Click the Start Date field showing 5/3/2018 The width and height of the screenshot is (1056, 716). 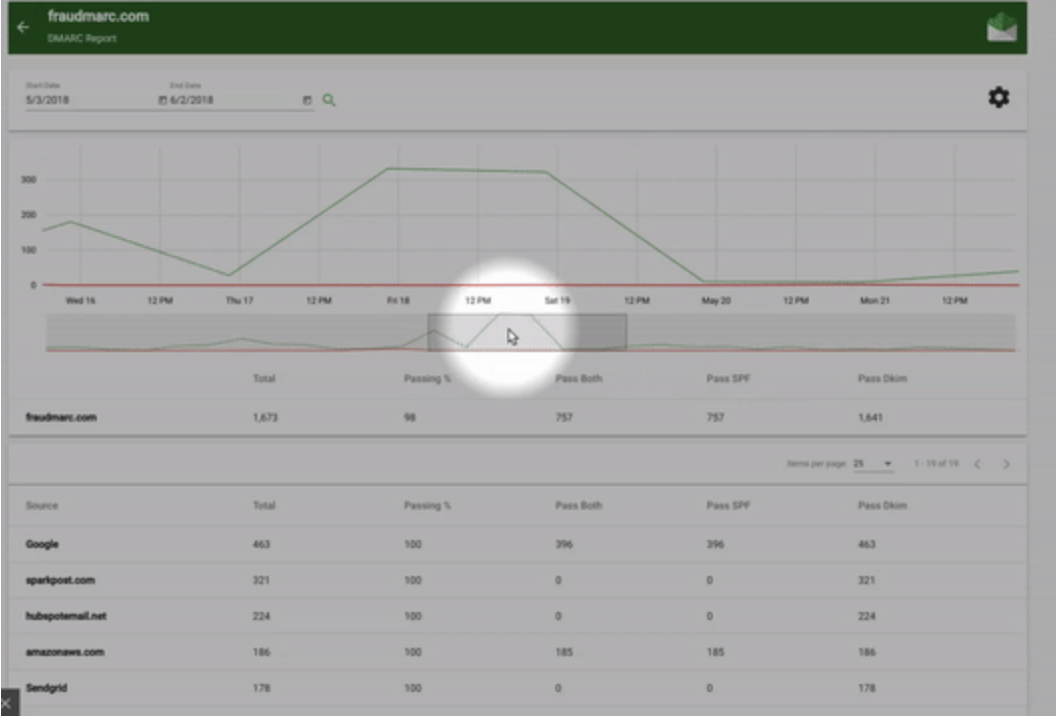pyautogui.click(x=88, y=100)
